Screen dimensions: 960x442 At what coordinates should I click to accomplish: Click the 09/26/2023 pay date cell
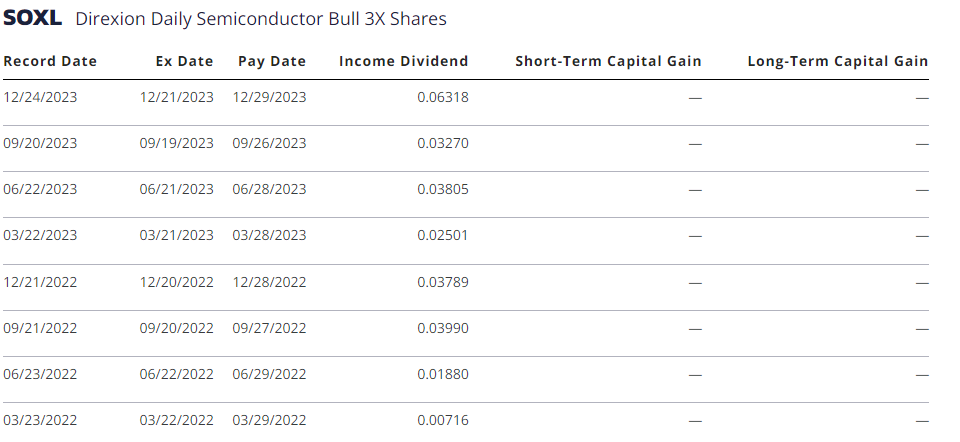click(x=269, y=143)
